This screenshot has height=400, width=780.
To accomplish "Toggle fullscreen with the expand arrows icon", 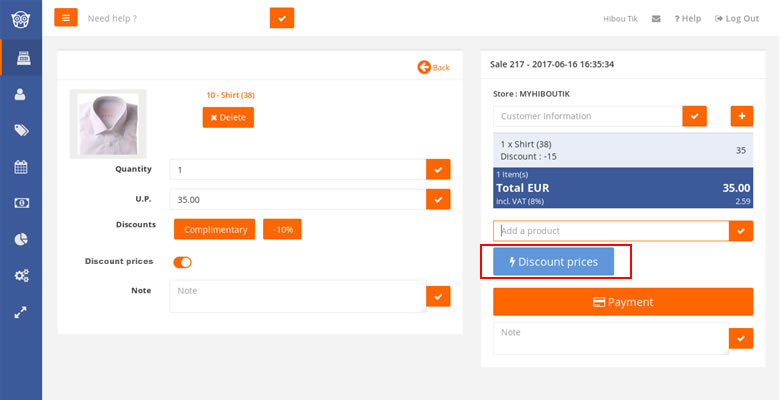I will coord(21,312).
